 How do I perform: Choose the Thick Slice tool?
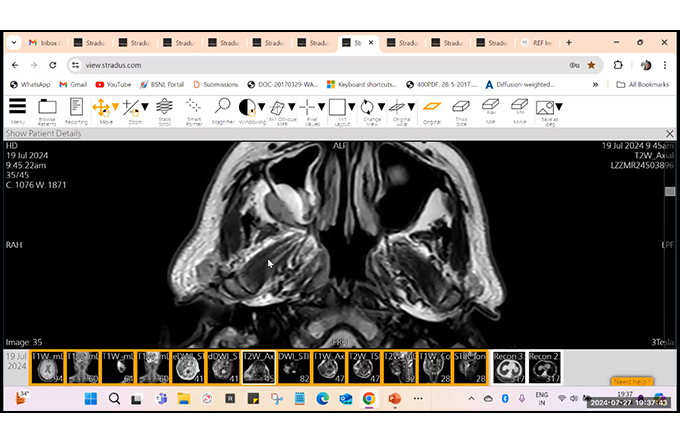coord(461,107)
